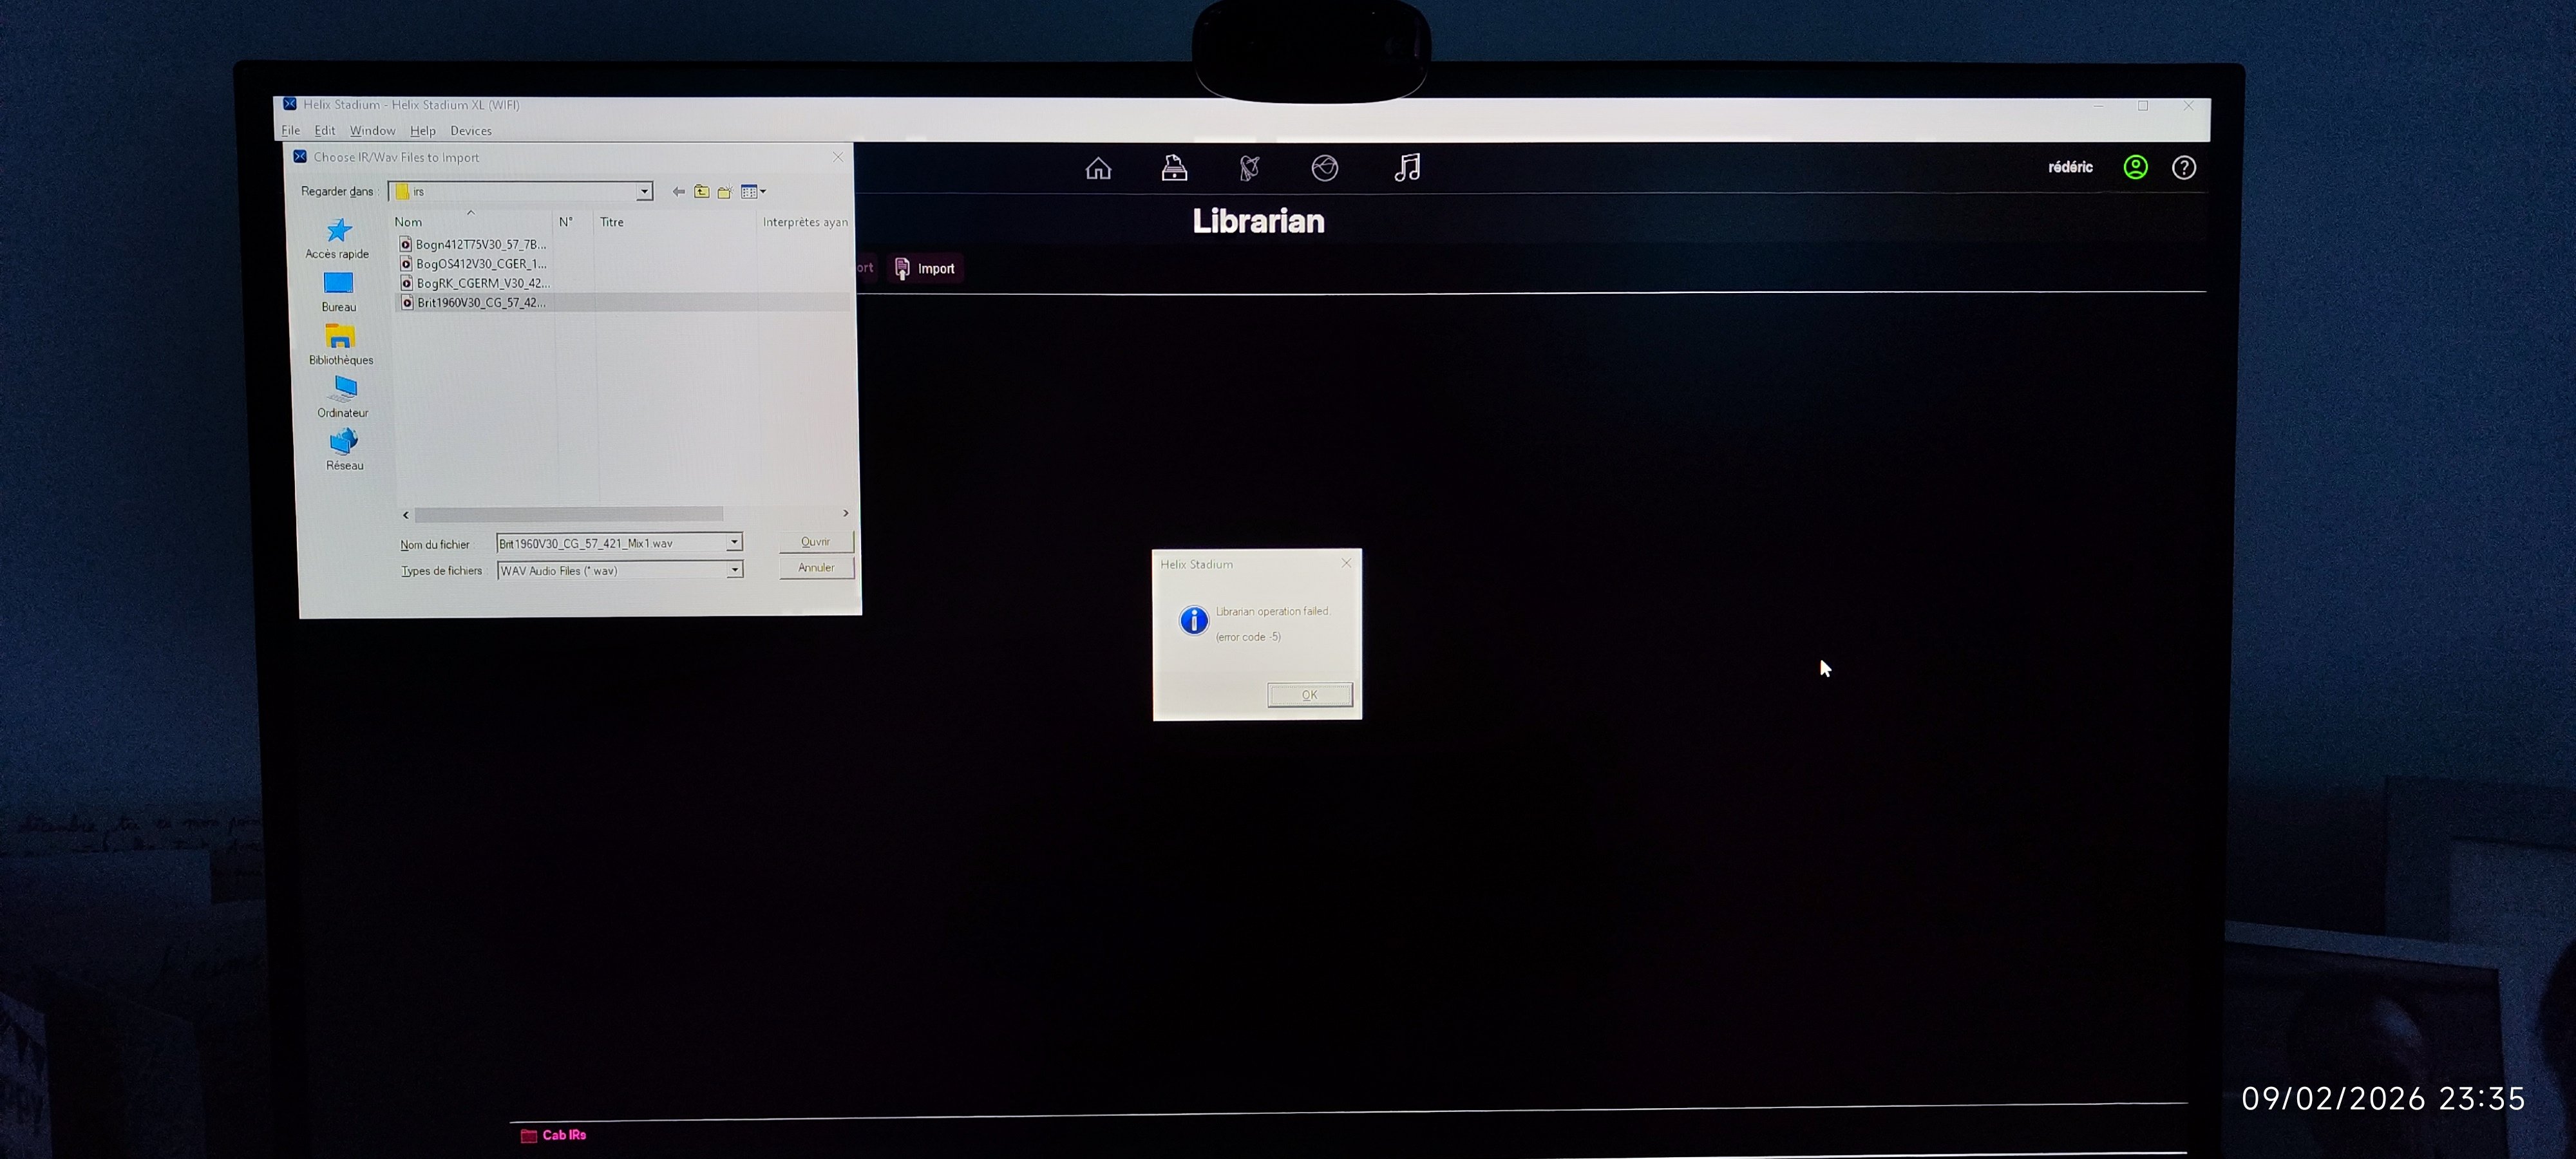This screenshot has width=2576, height=1159.
Task: Open the Réseau network location
Action: 344,449
